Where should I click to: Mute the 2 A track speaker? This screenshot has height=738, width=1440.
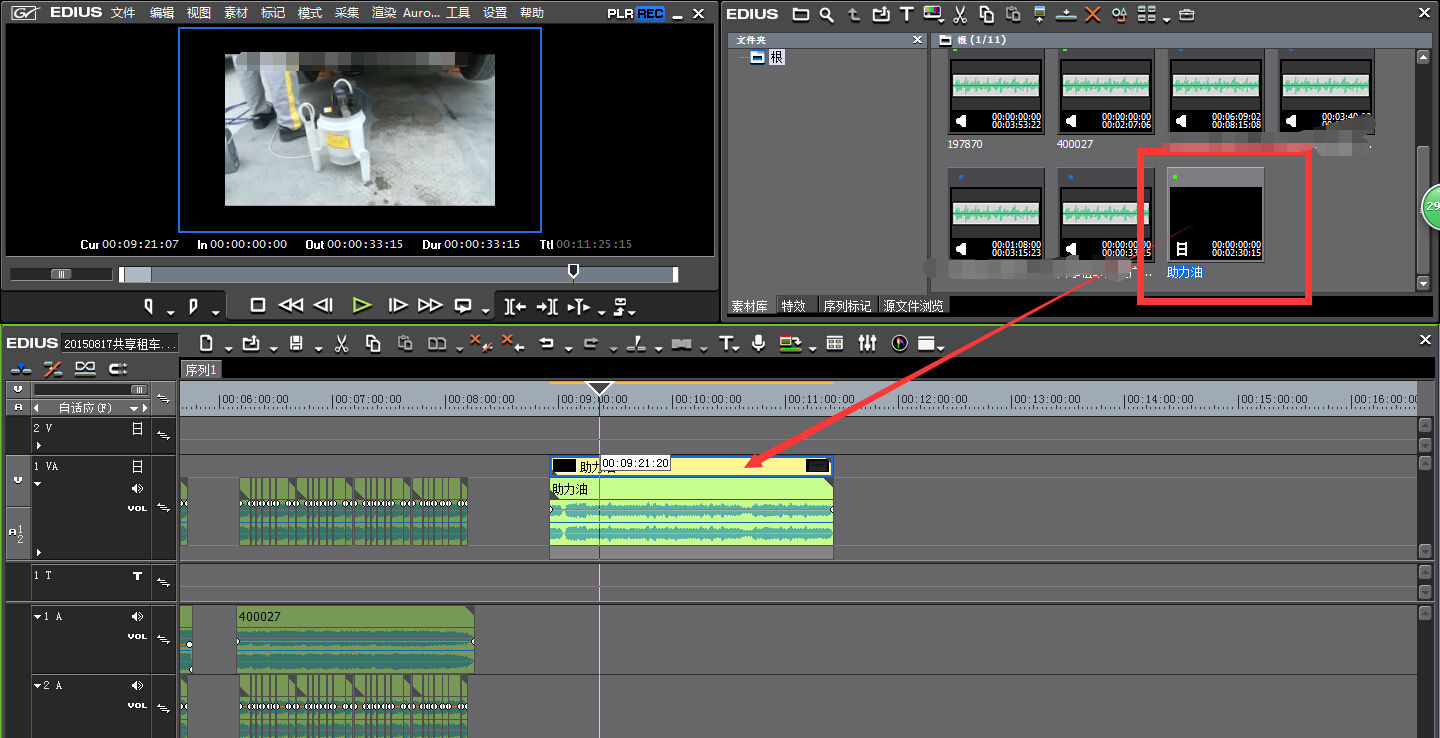[x=138, y=686]
